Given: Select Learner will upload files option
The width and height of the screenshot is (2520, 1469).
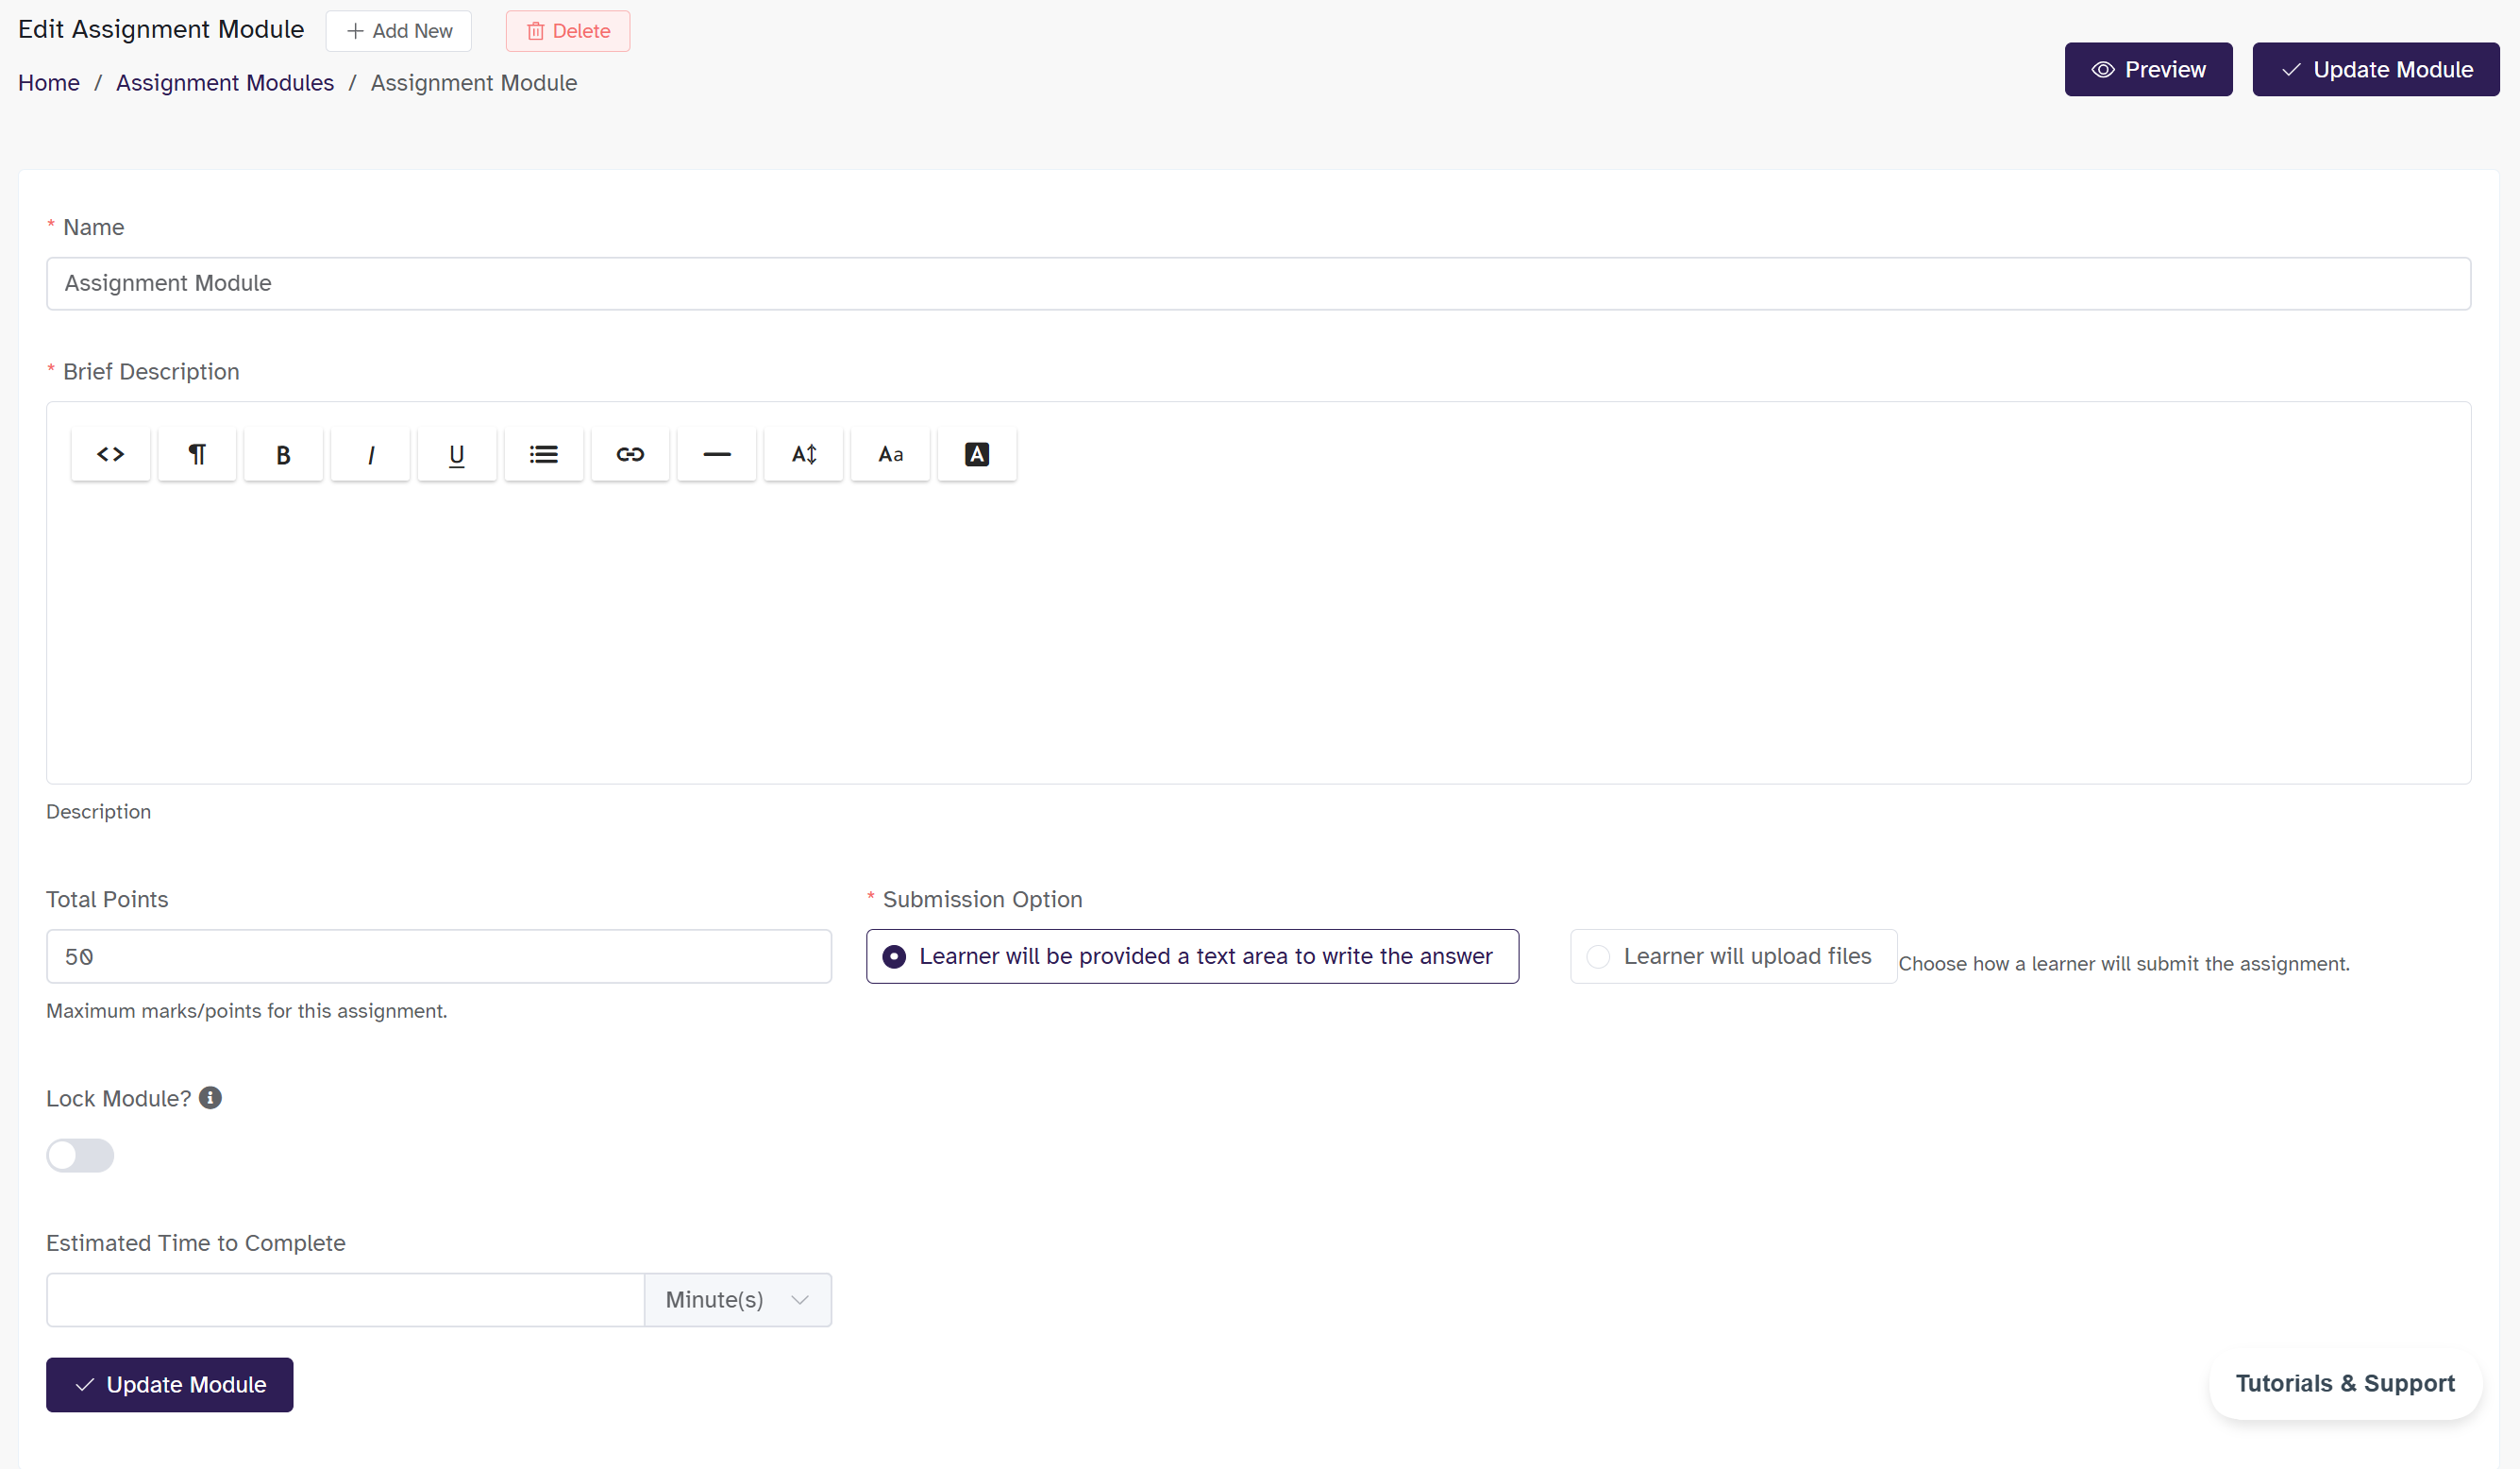Looking at the screenshot, I should pos(1598,957).
